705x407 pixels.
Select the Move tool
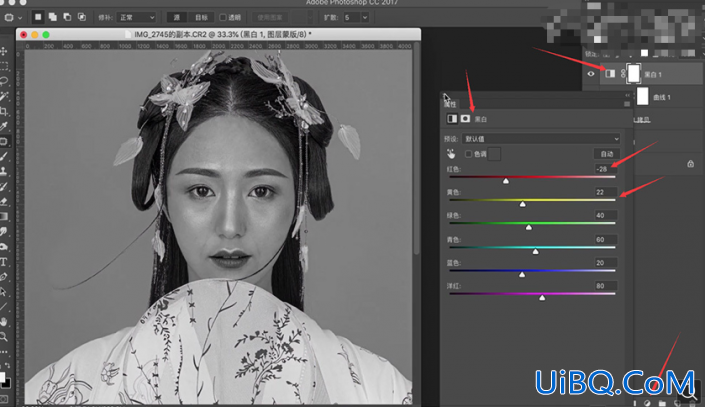click(4, 51)
